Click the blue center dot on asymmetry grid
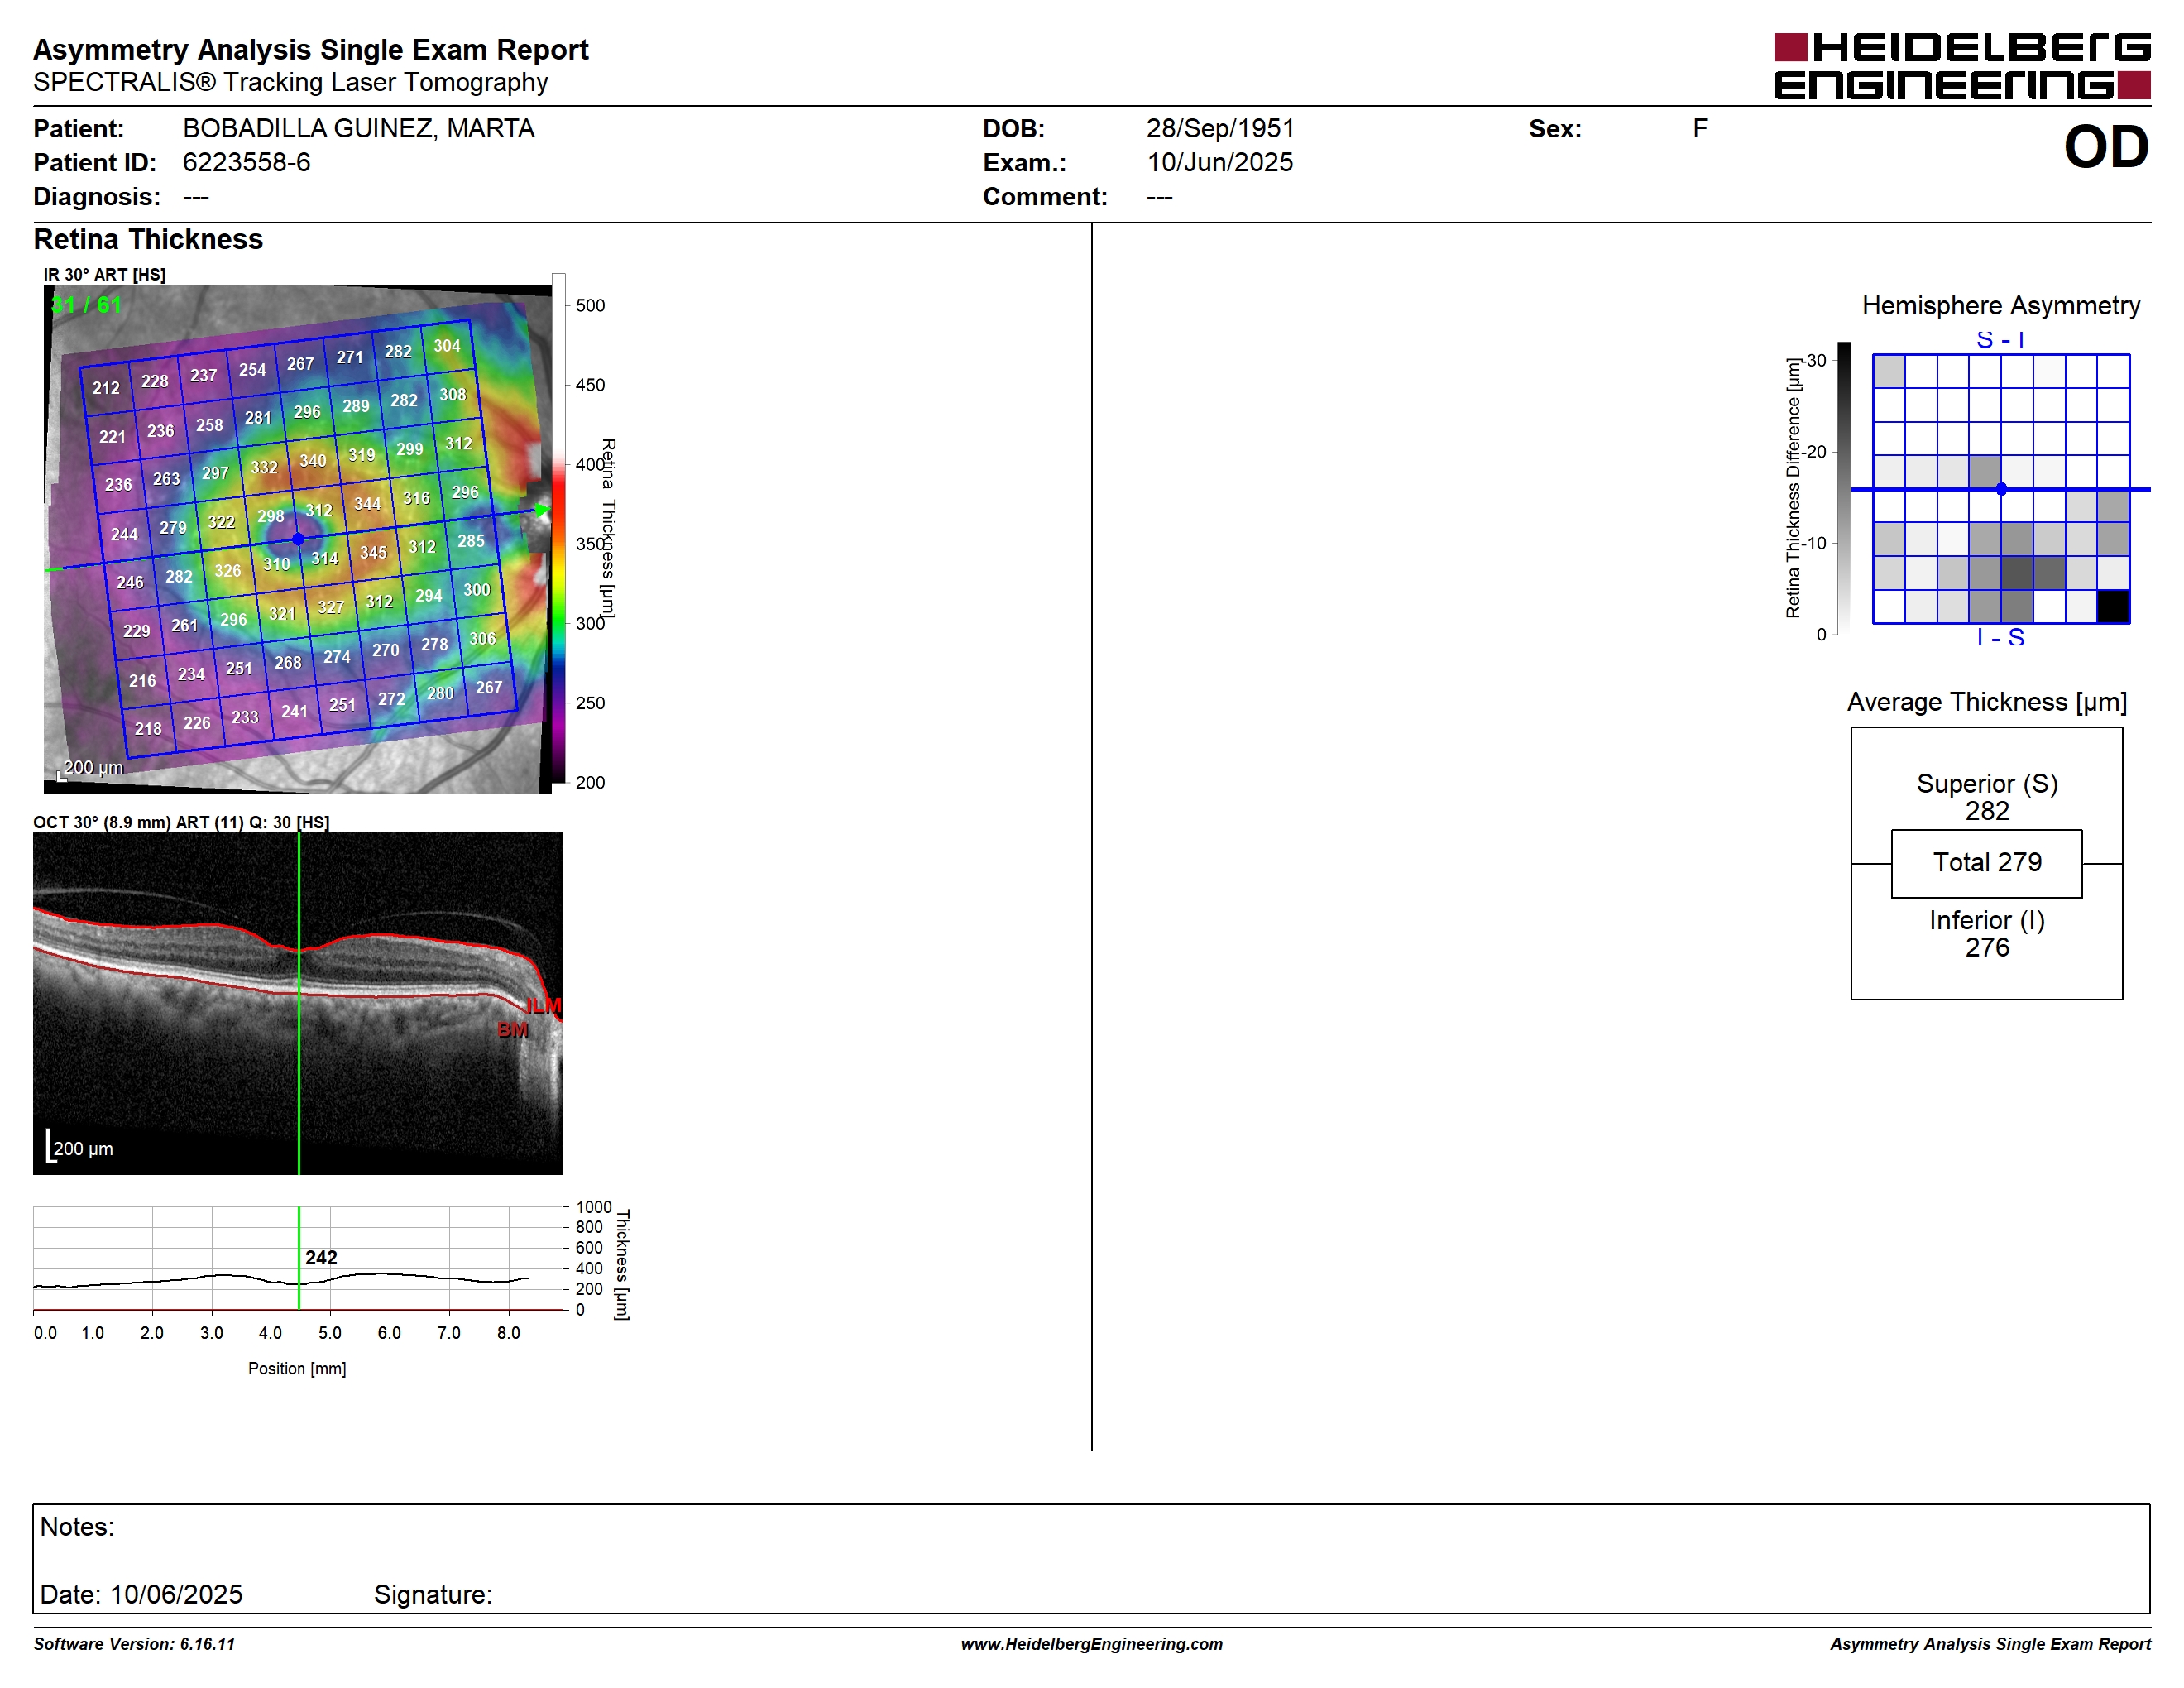2184x1688 pixels. [2001, 489]
